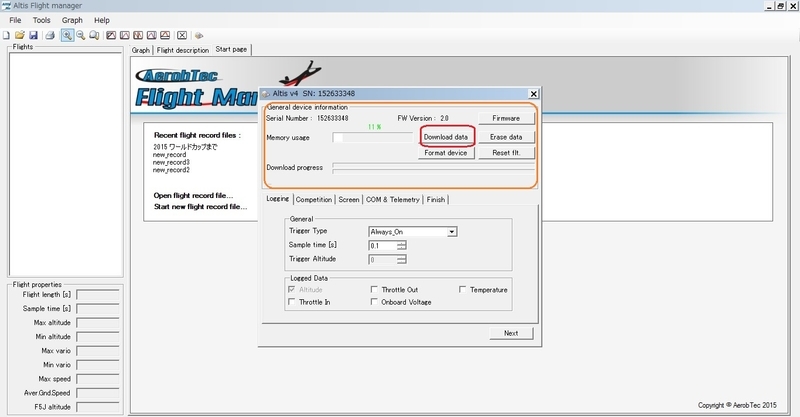Click the Firmware button
The height and width of the screenshot is (417, 800).
506,118
